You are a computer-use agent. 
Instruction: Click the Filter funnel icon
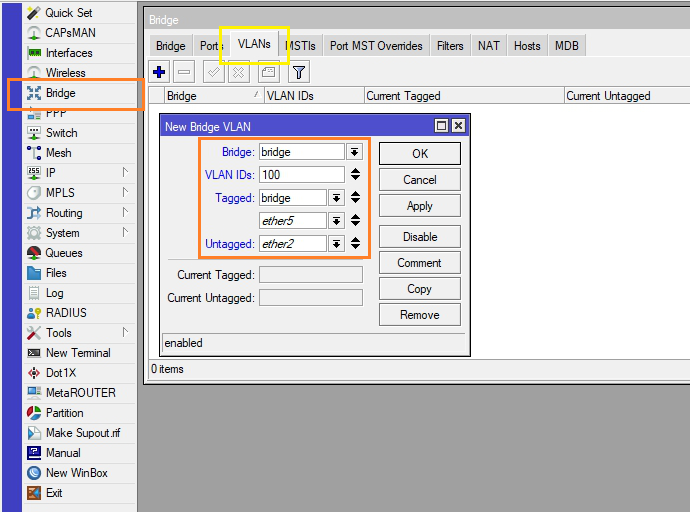(299, 72)
